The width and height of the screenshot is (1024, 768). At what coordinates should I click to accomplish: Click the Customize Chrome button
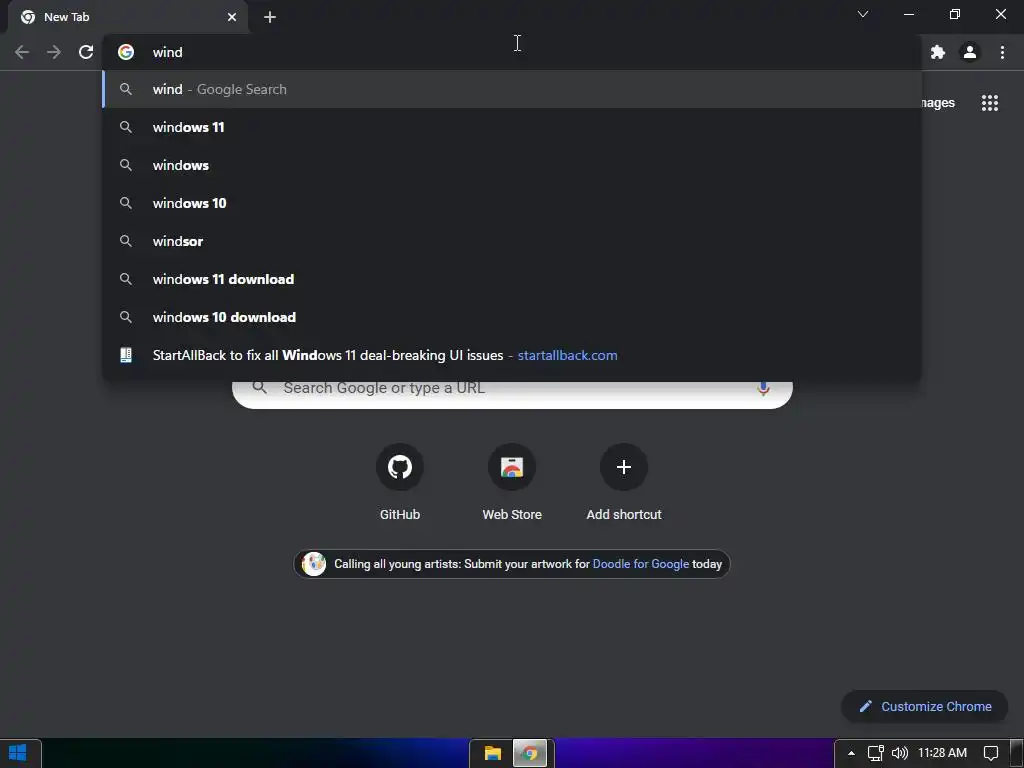coord(925,706)
